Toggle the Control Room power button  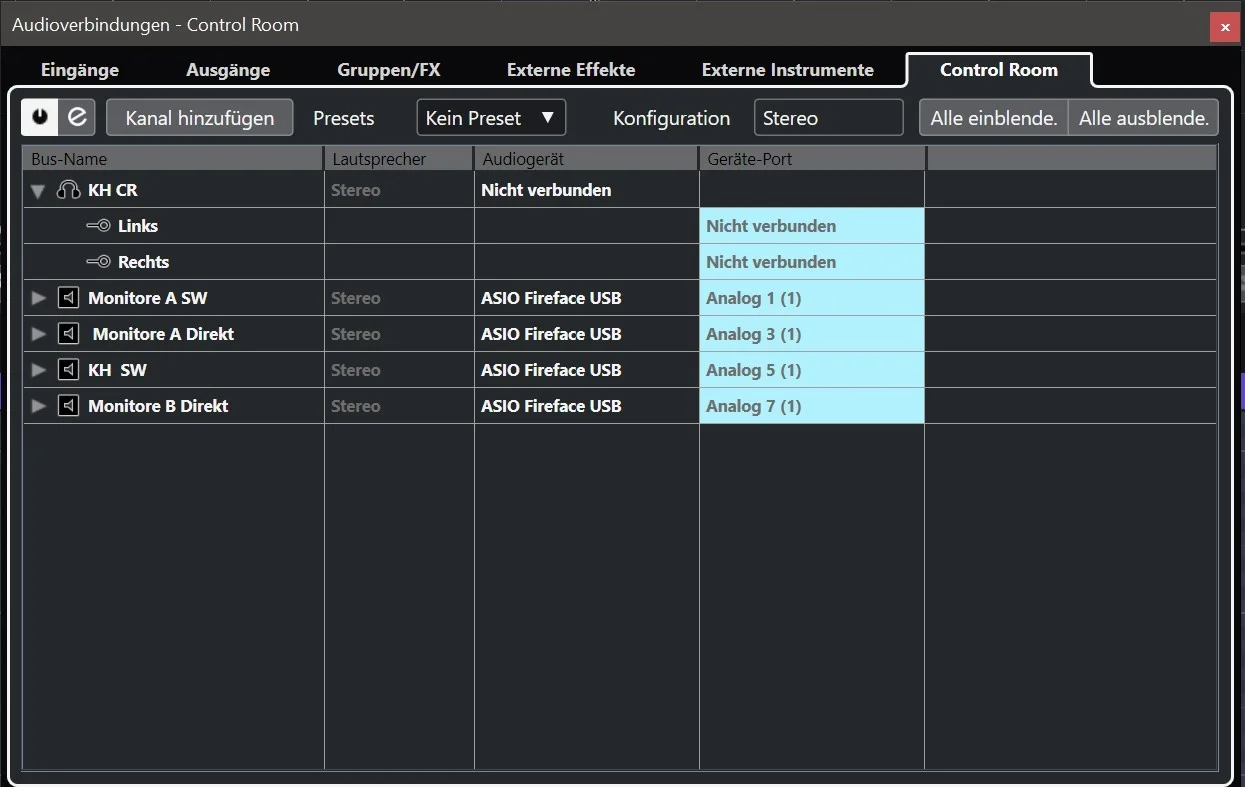(x=40, y=117)
